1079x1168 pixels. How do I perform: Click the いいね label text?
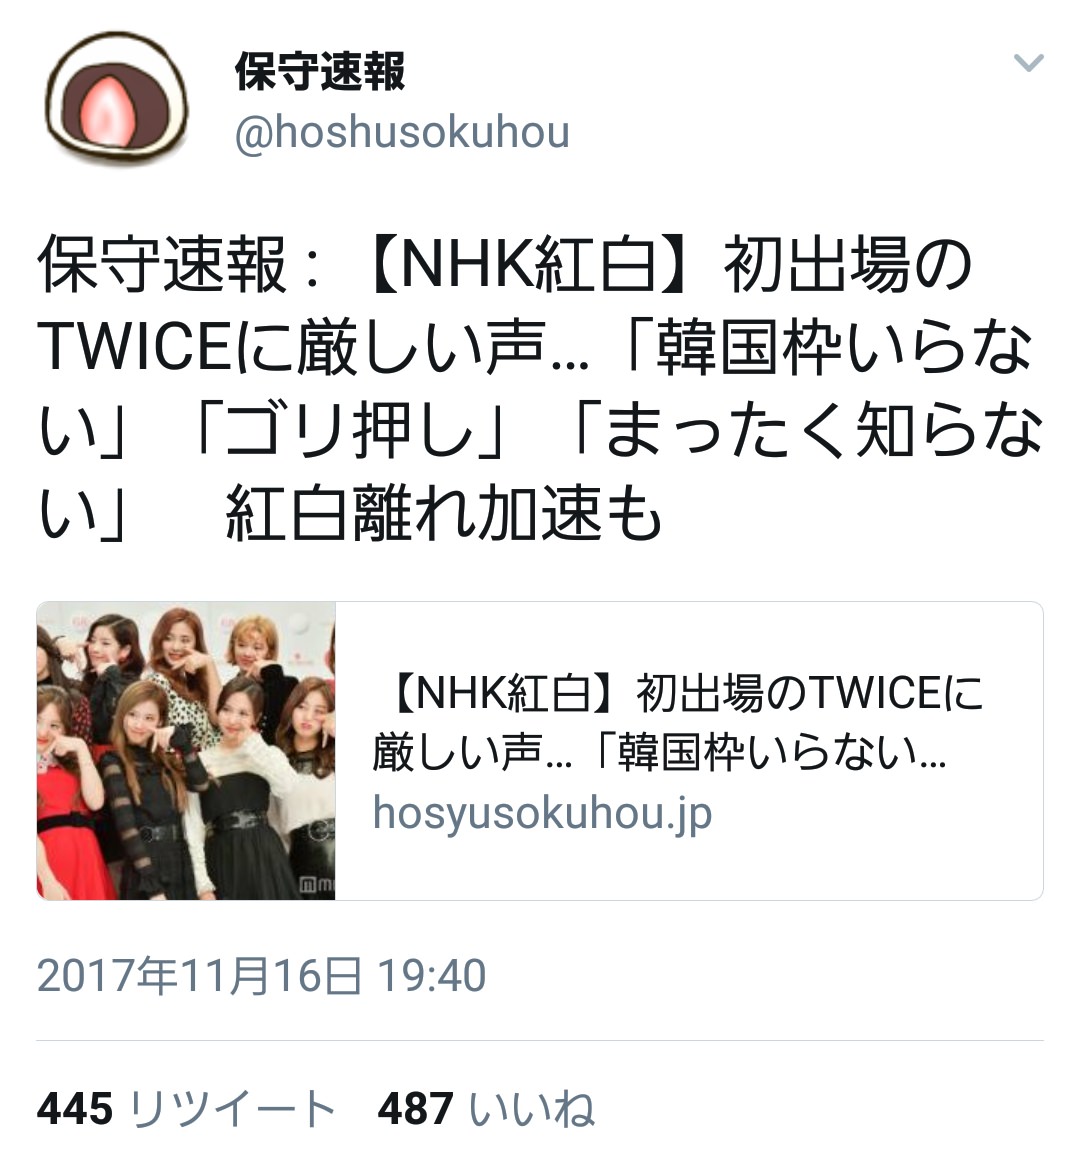[532, 1109]
